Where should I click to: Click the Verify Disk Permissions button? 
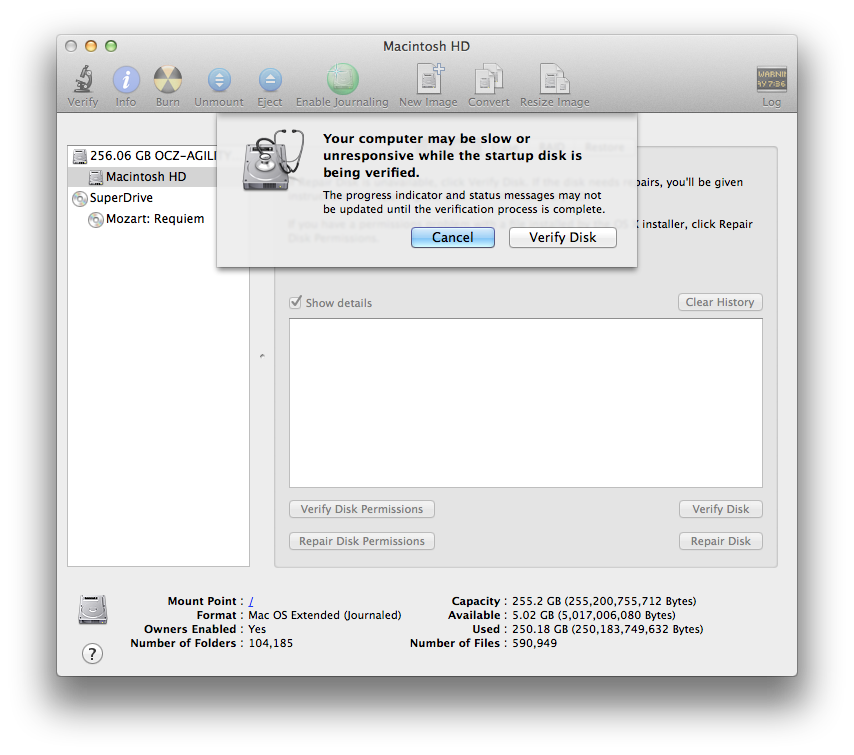tap(362, 509)
